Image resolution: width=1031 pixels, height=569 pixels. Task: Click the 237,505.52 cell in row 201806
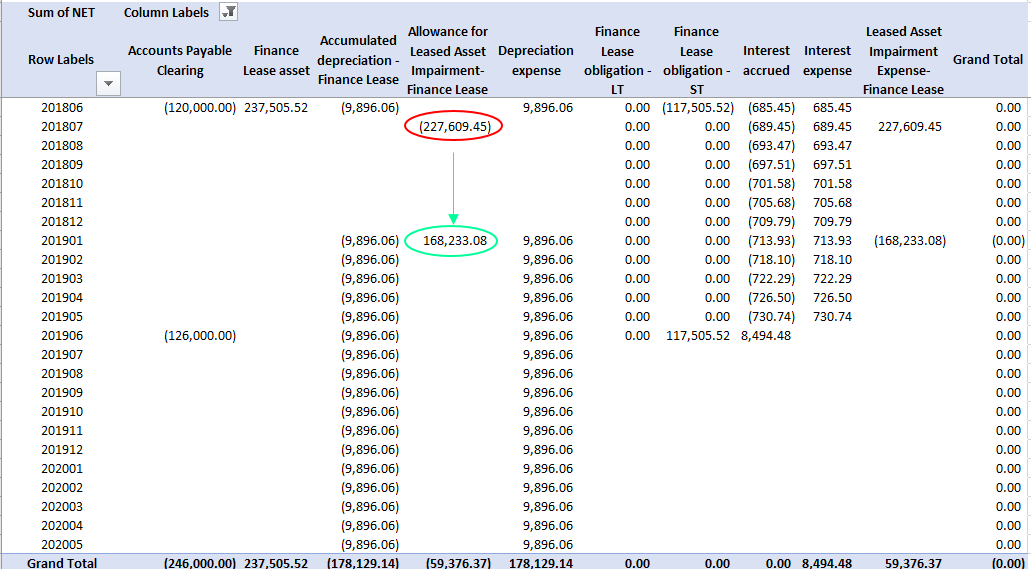pos(276,107)
